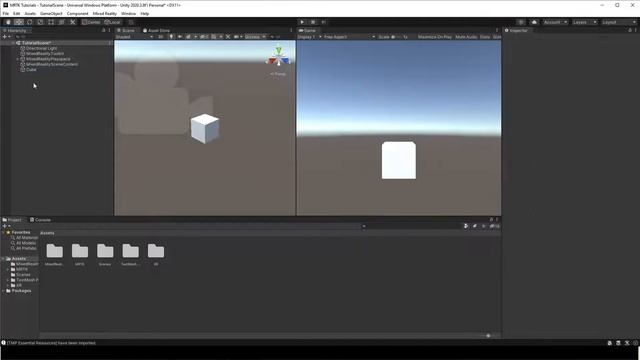Select the Project tab

(x=12, y=220)
